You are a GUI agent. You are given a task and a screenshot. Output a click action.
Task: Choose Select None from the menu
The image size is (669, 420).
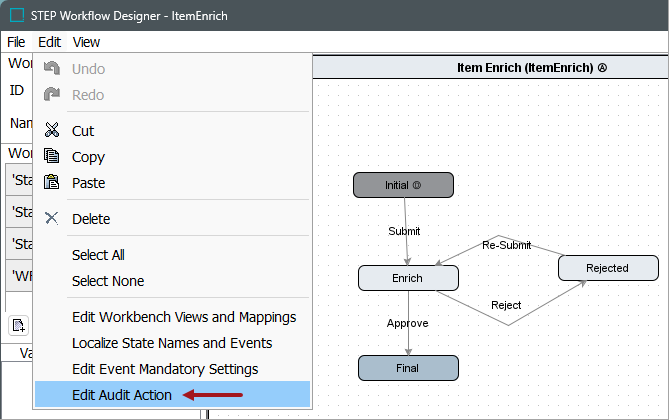(x=108, y=281)
